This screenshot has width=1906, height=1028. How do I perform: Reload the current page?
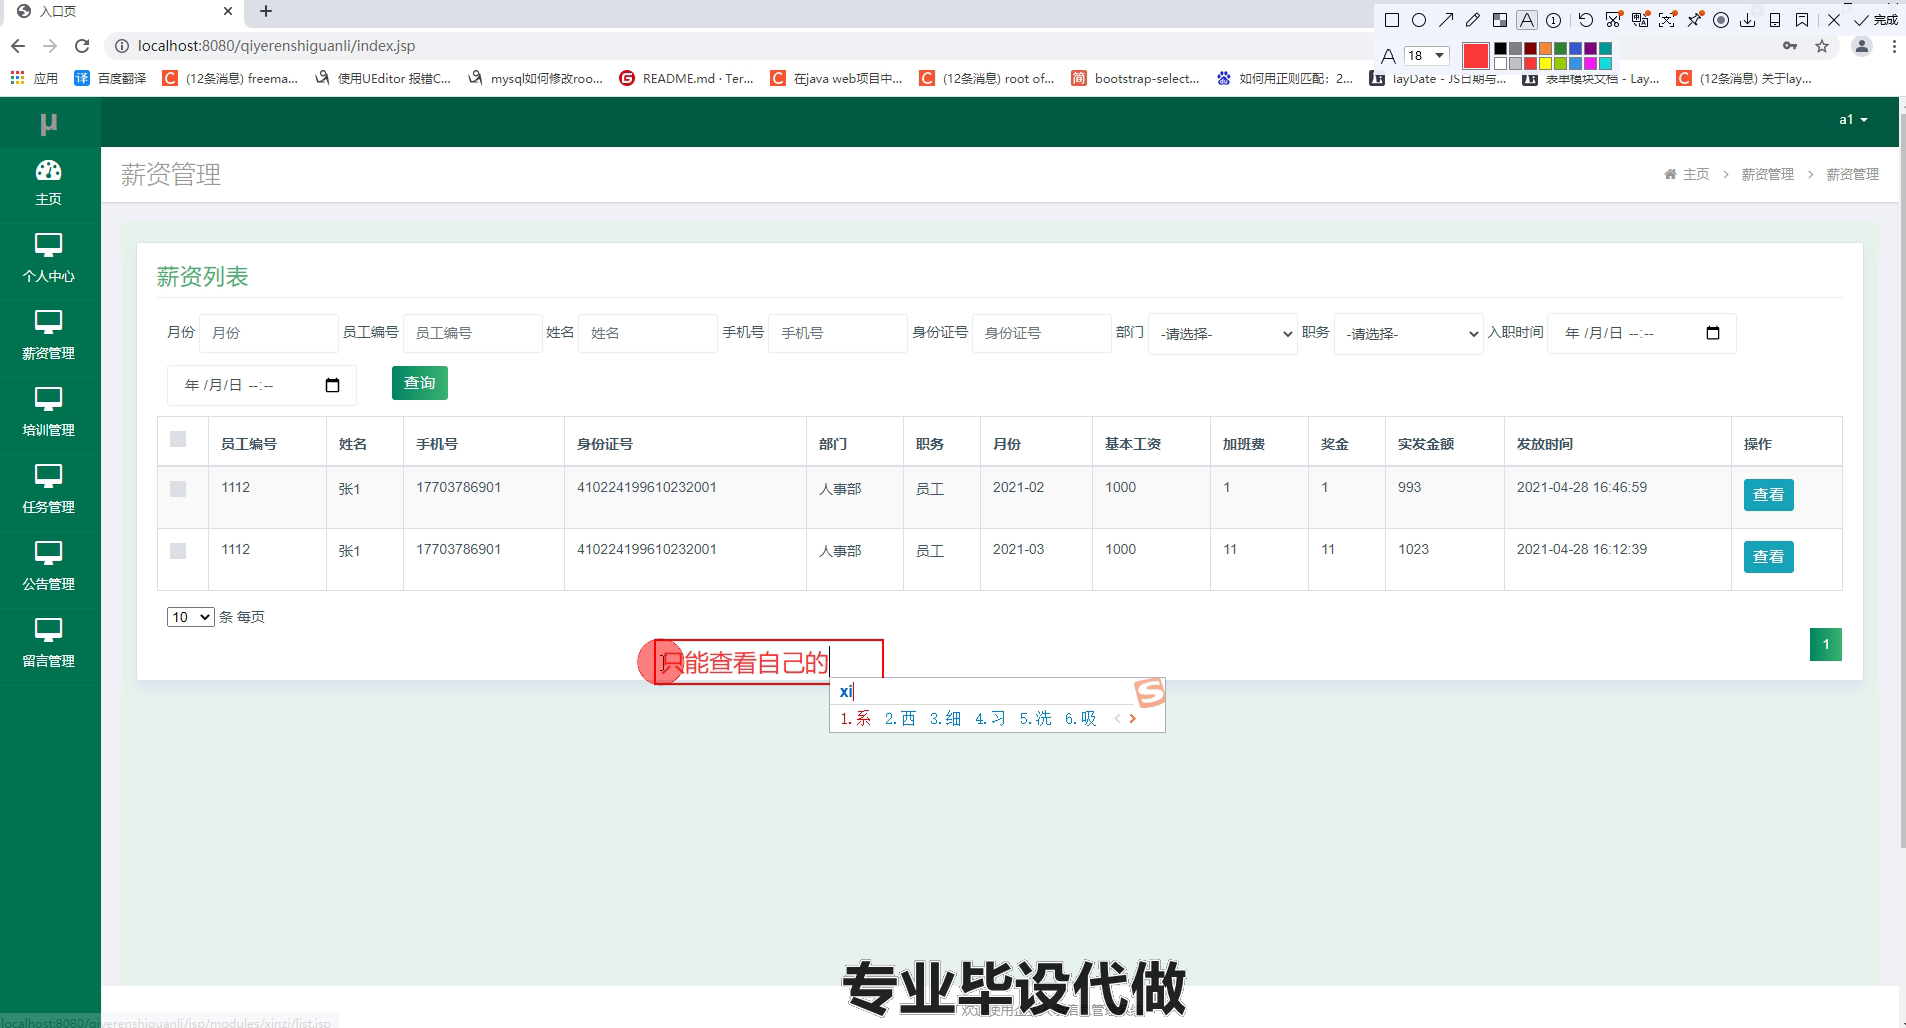coord(82,46)
